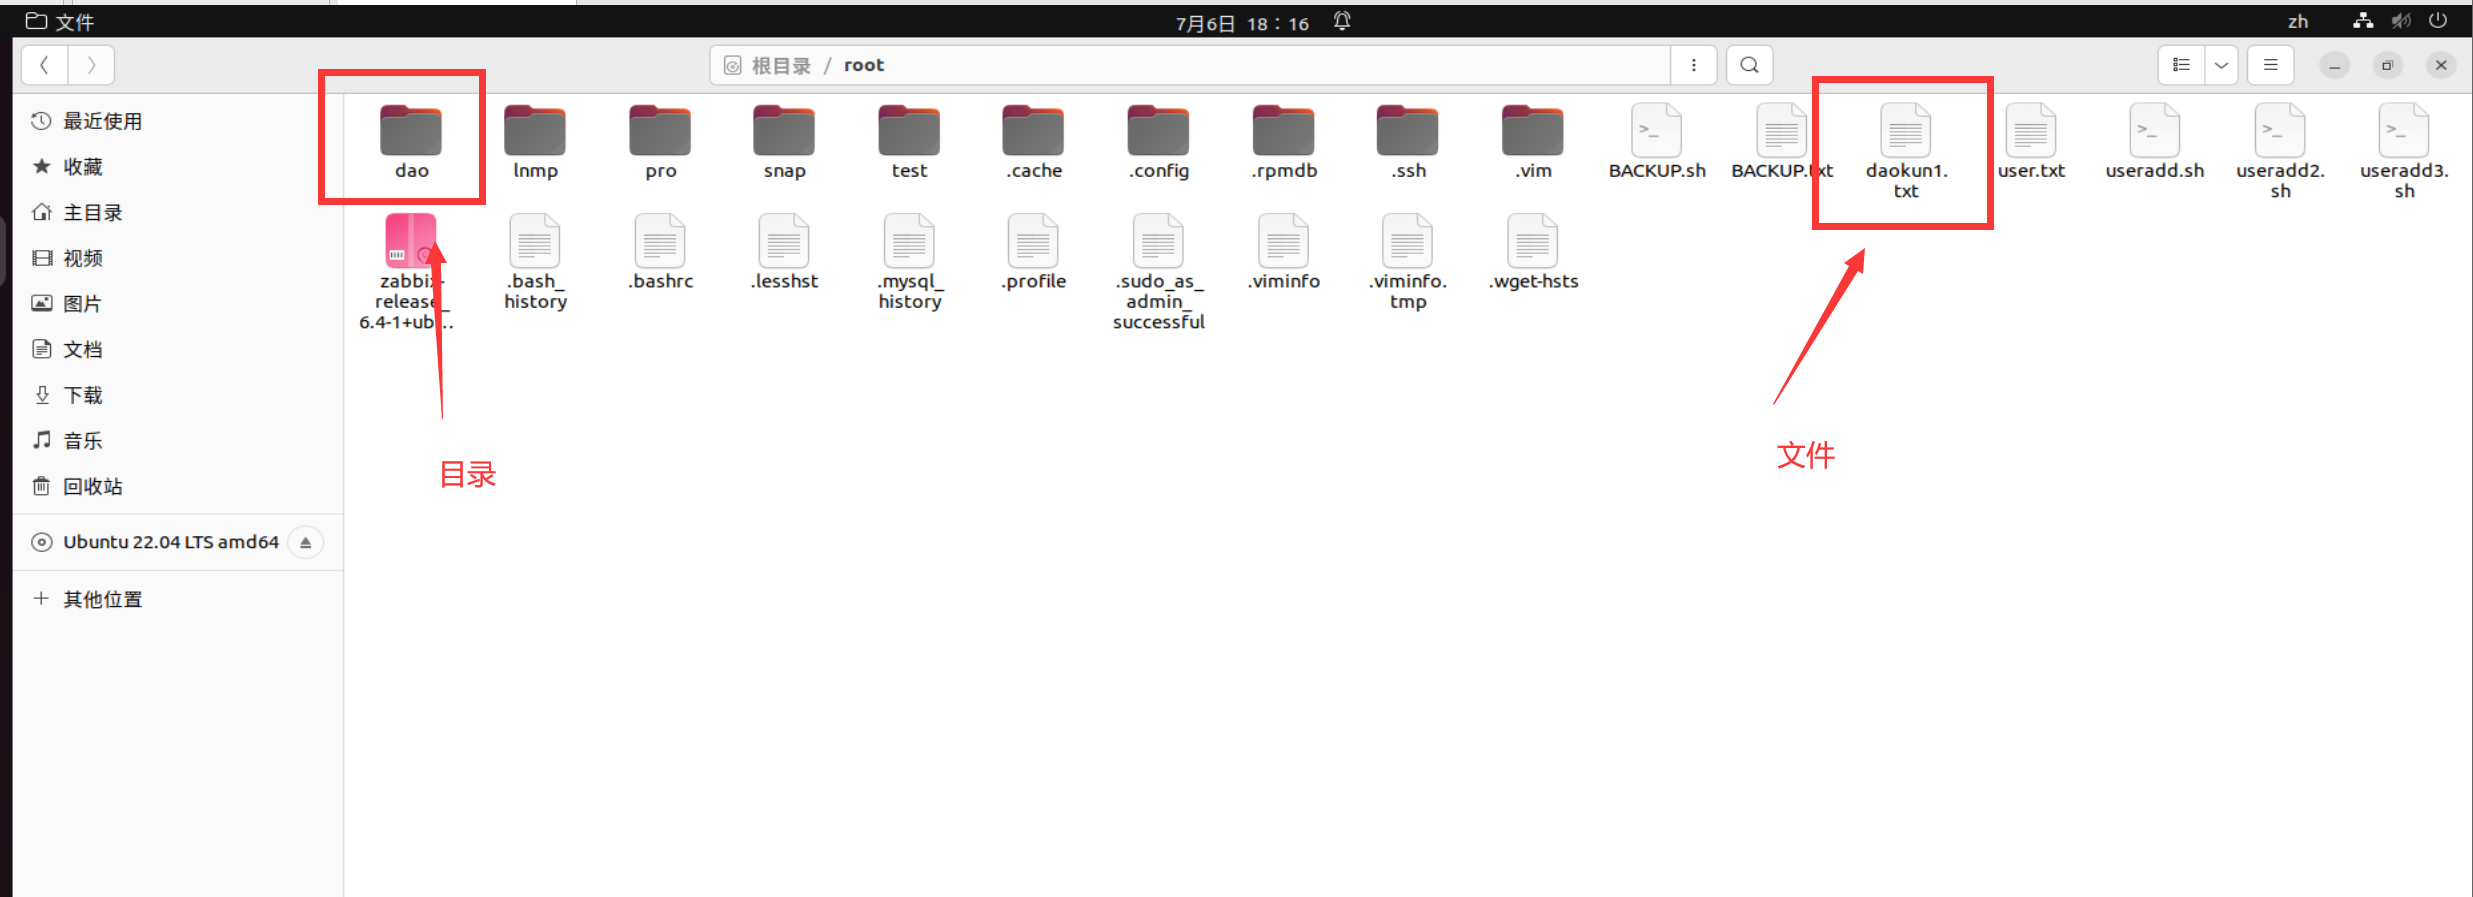The height and width of the screenshot is (897, 2473).
Task: Select the pro folder
Action: 660,142
